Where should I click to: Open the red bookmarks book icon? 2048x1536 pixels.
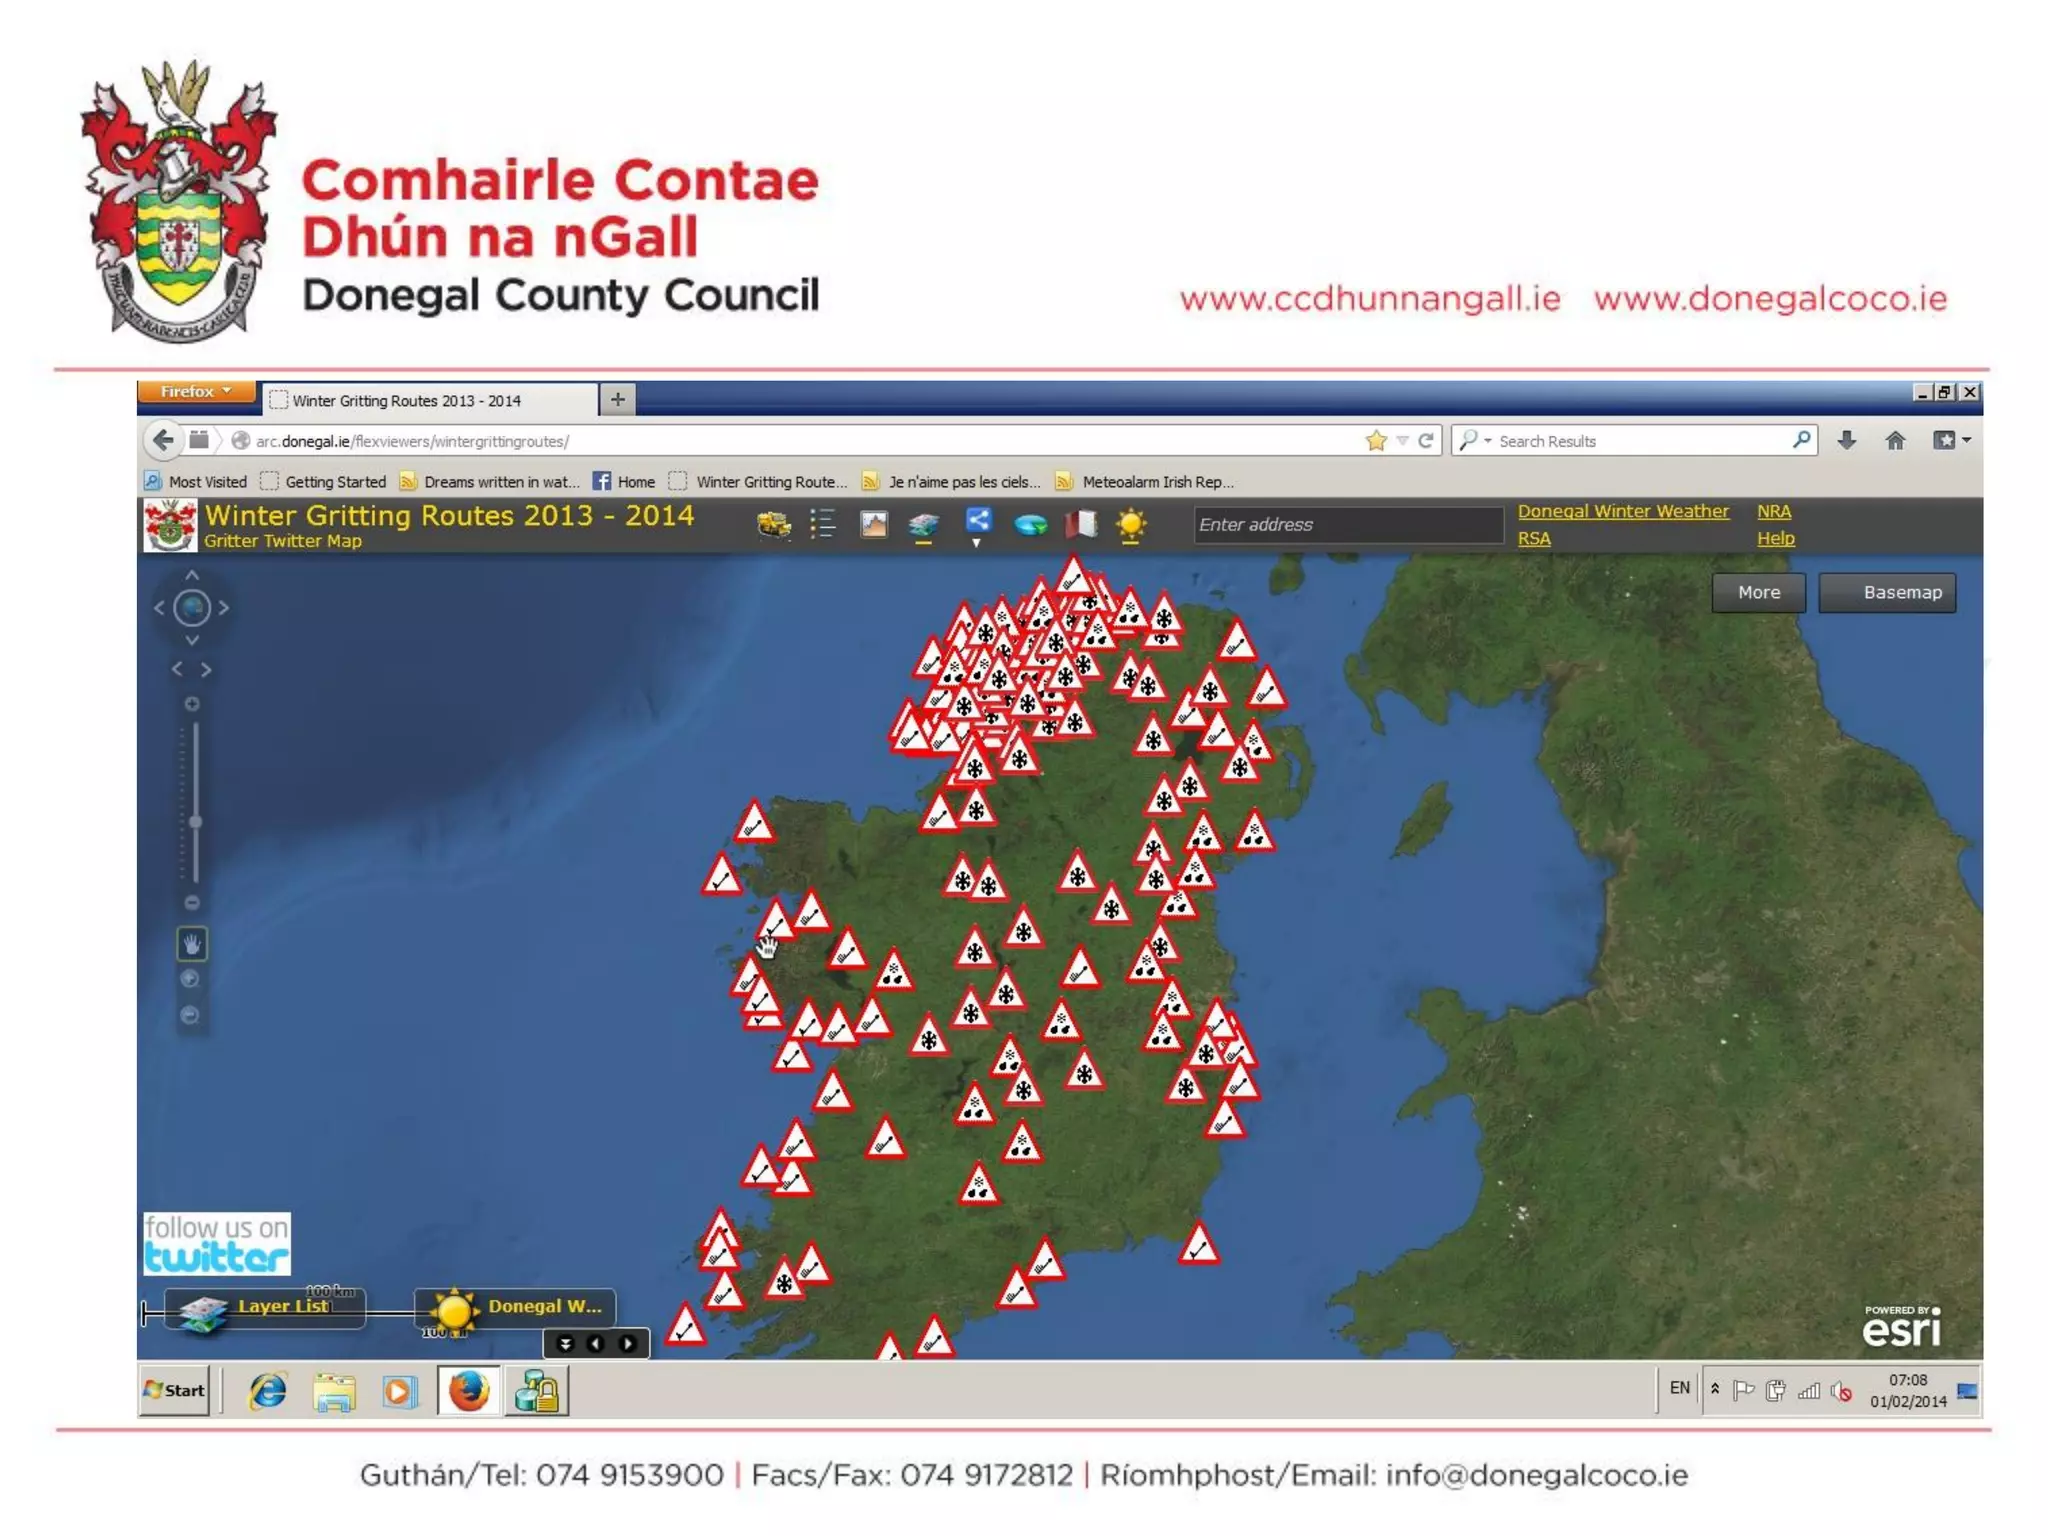coord(1081,524)
